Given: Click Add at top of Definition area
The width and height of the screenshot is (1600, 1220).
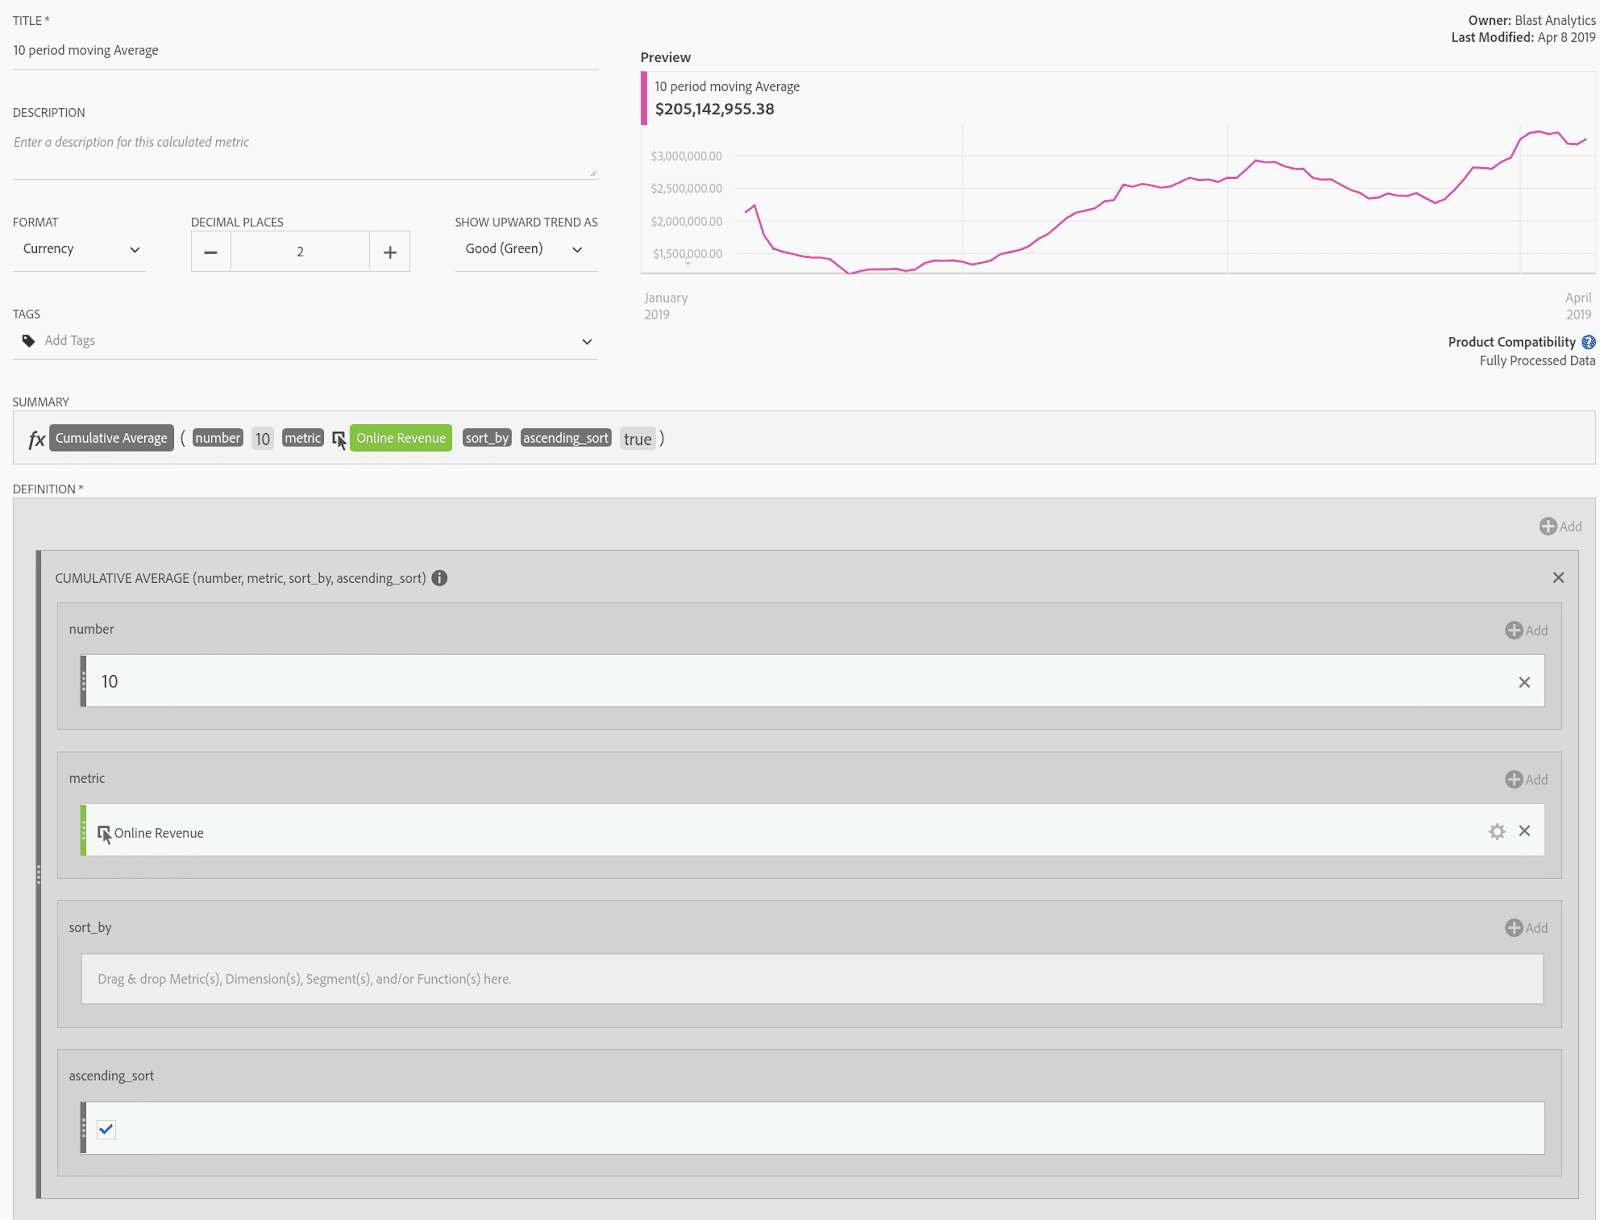Looking at the screenshot, I should pos(1560,526).
